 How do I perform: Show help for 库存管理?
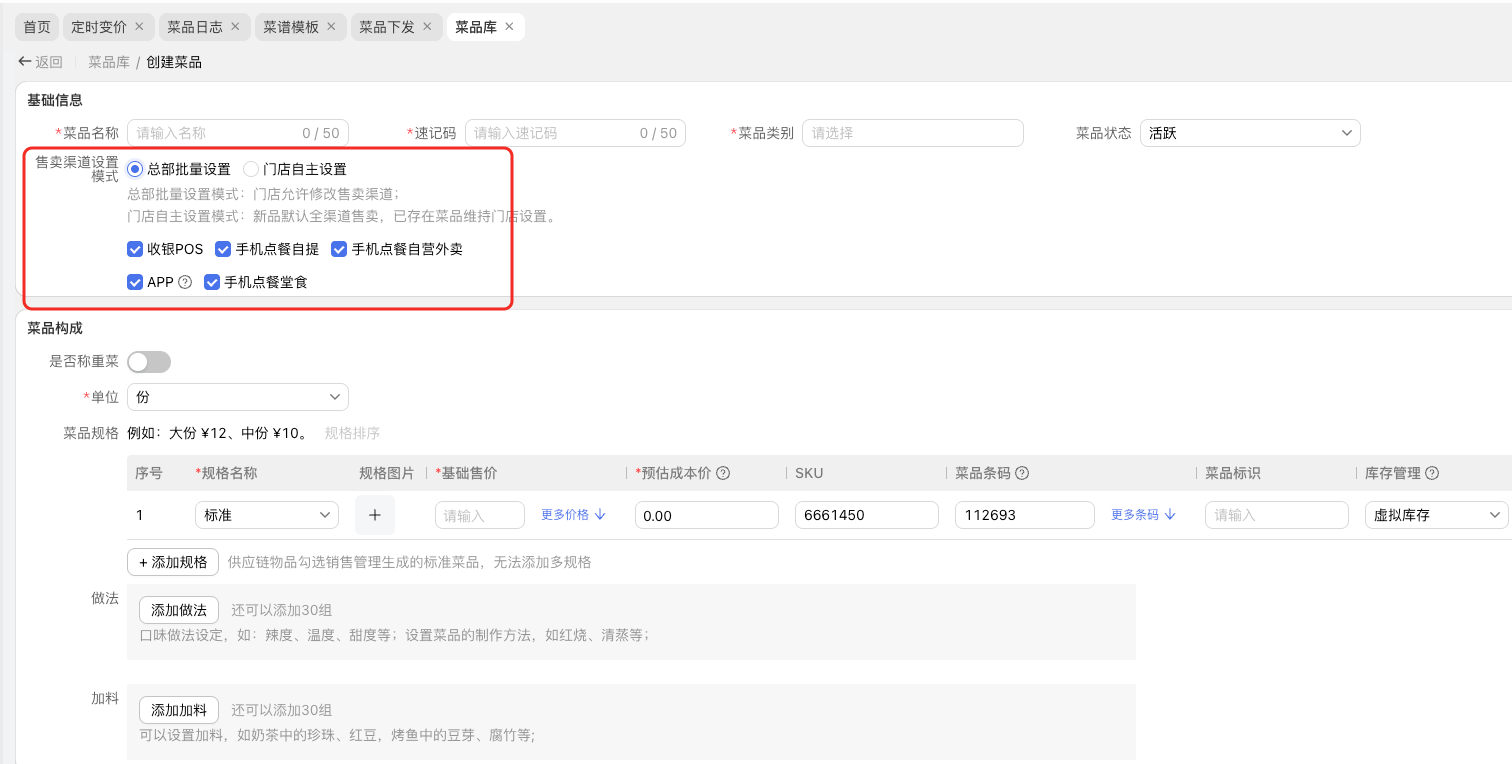1432,473
